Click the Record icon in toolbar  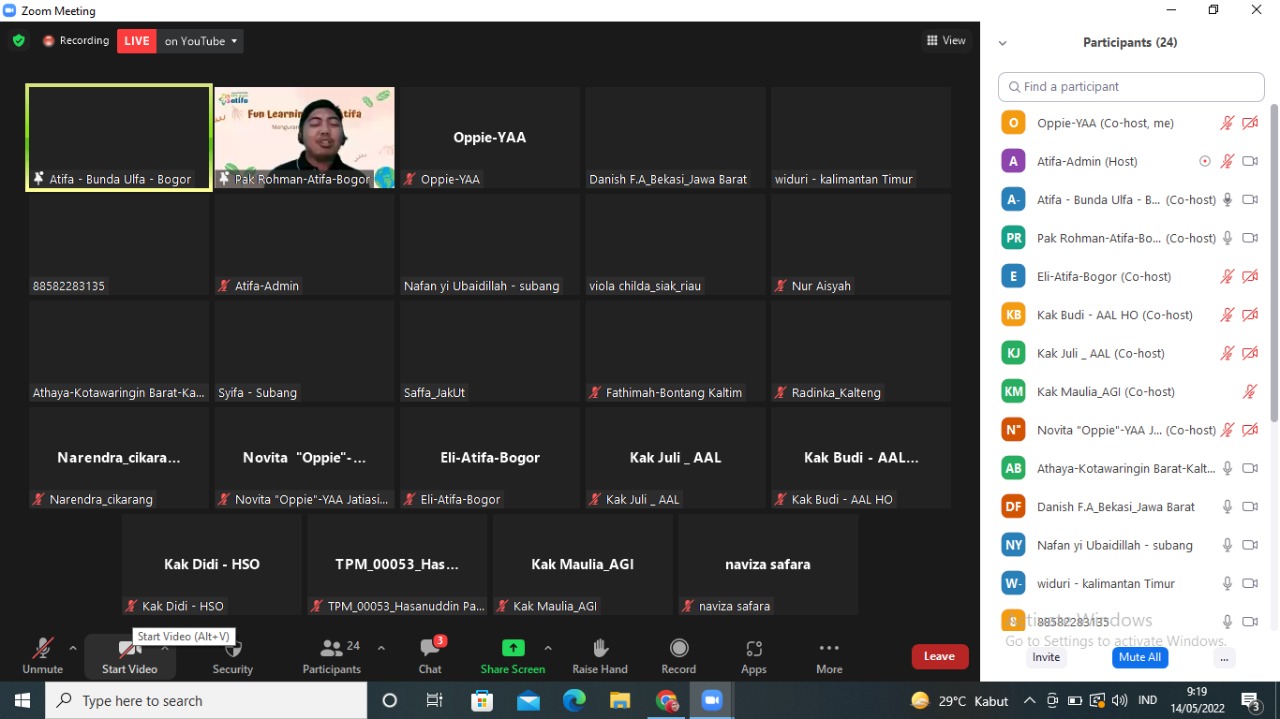pyautogui.click(x=678, y=649)
